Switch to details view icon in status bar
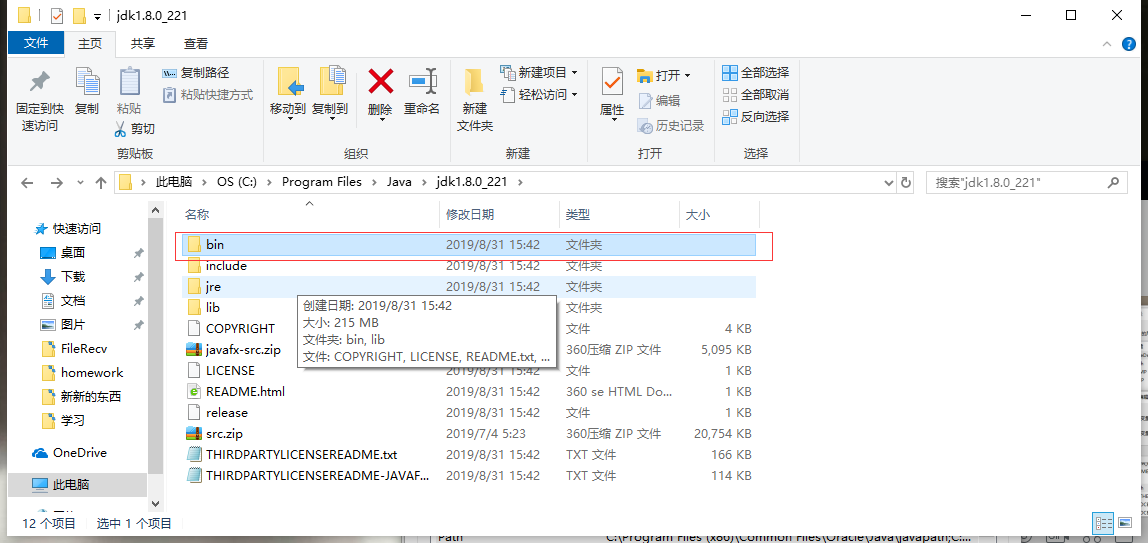Screen dimensions: 1148x543 (1103, 523)
